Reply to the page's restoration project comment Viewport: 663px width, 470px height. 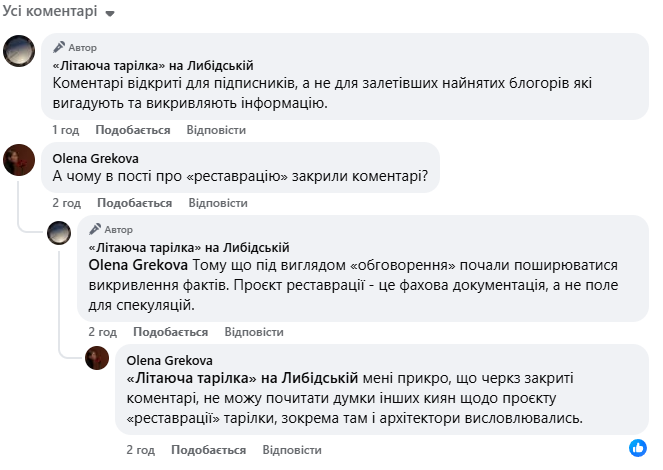tap(254, 332)
